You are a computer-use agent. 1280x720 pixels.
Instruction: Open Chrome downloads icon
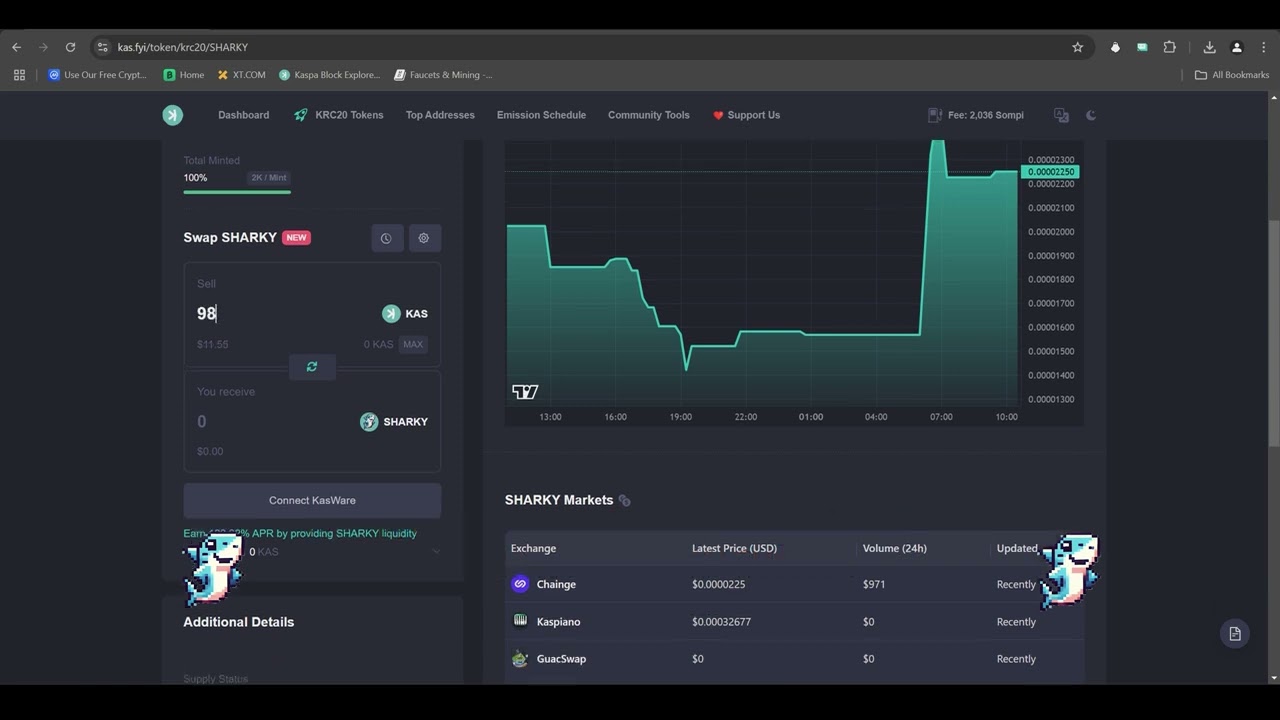pyautogui.click(x=1209, y=47)
